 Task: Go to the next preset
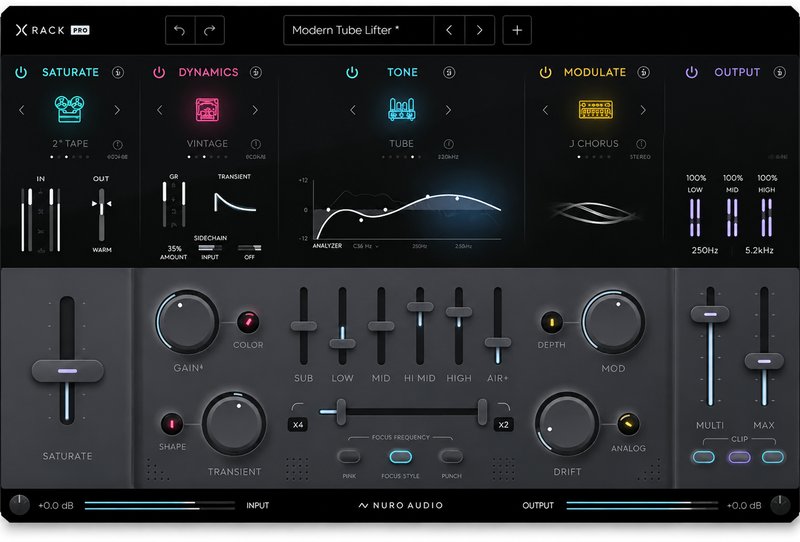pyautogui.click(x=480, y=30)
